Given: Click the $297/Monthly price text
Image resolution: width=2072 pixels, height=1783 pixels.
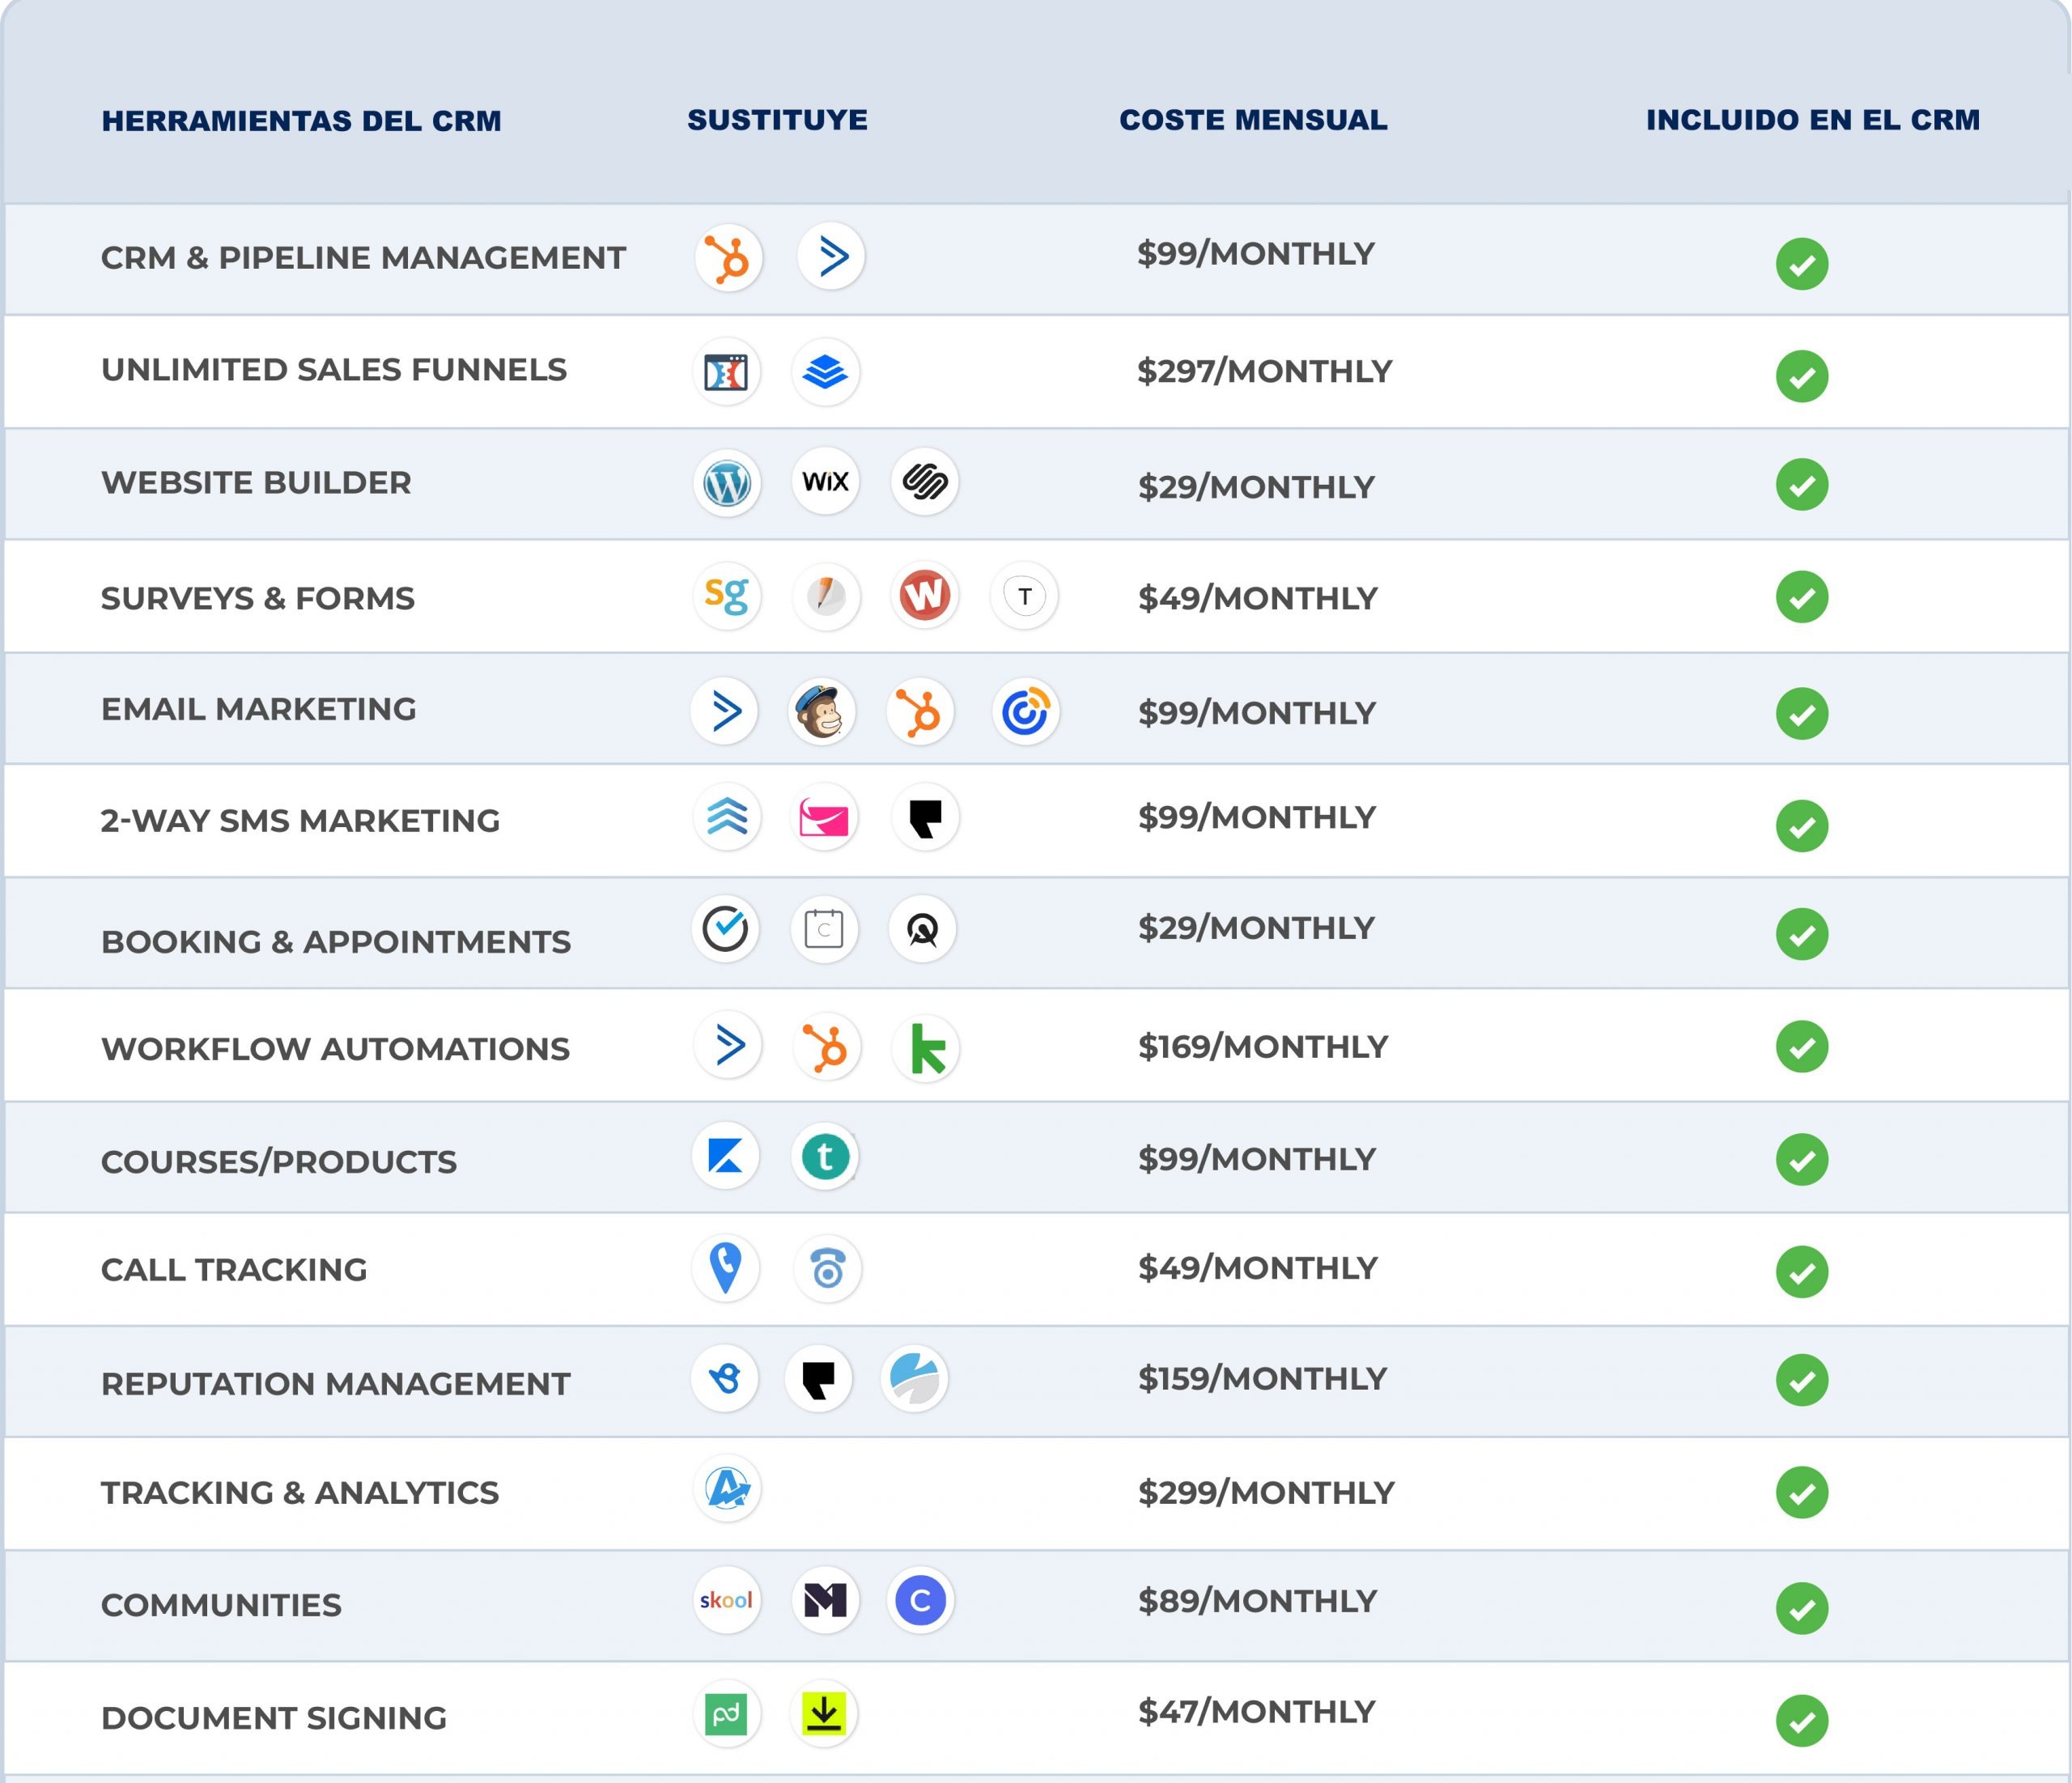Looking at the screenshot, I should (x=1264, y=372).
